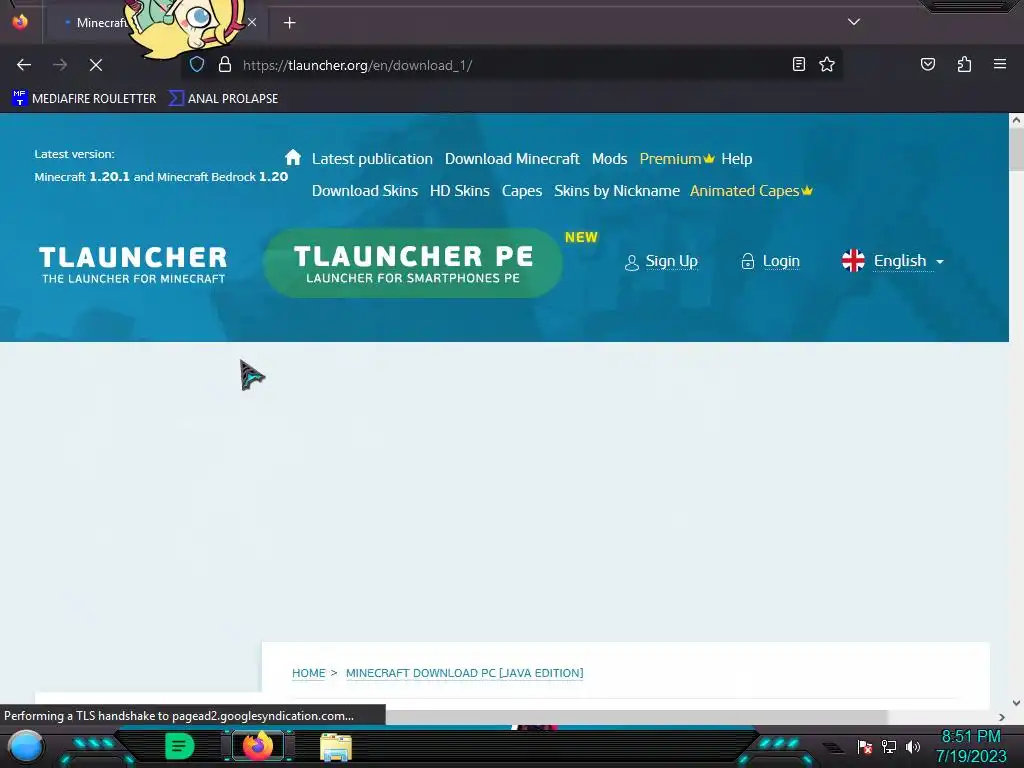This screenshot has width=1024, height=768.
Task: Click the Firefox back arrow button
Action: point(24,65)
